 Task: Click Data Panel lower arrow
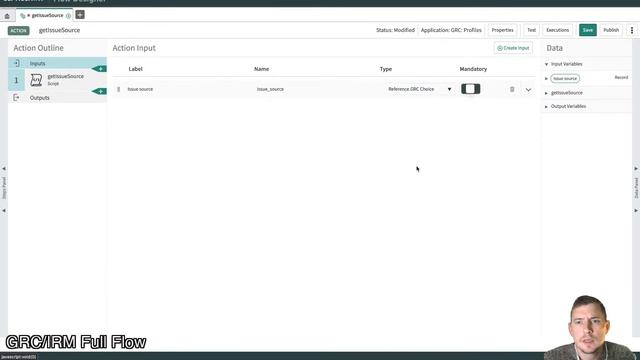pos(636,211)
